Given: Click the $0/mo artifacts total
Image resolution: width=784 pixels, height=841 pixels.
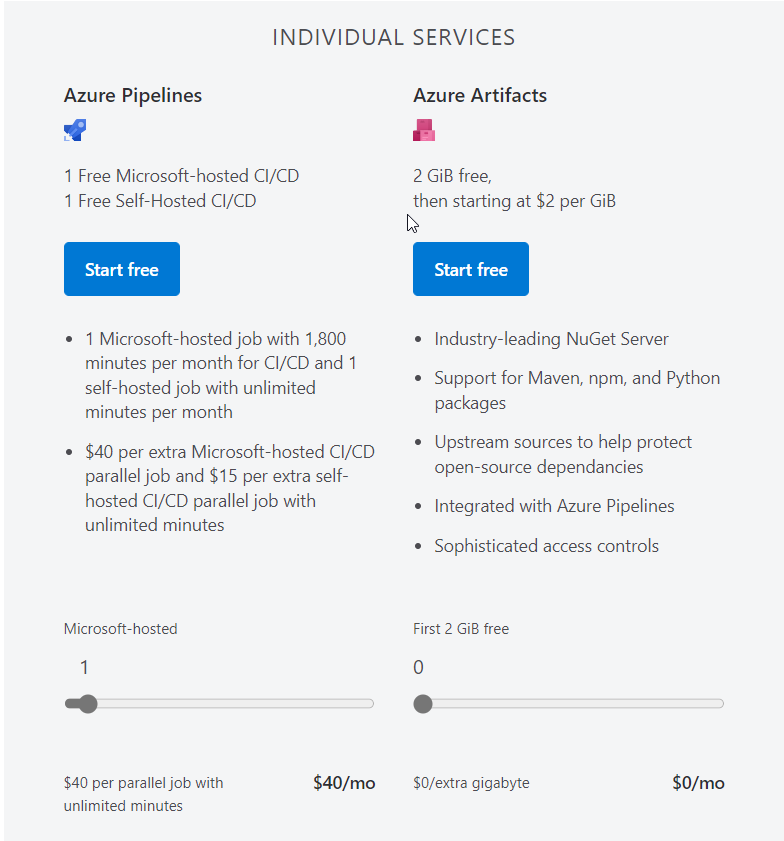Looking at the screenshot, I should click(x=698, y=783).
